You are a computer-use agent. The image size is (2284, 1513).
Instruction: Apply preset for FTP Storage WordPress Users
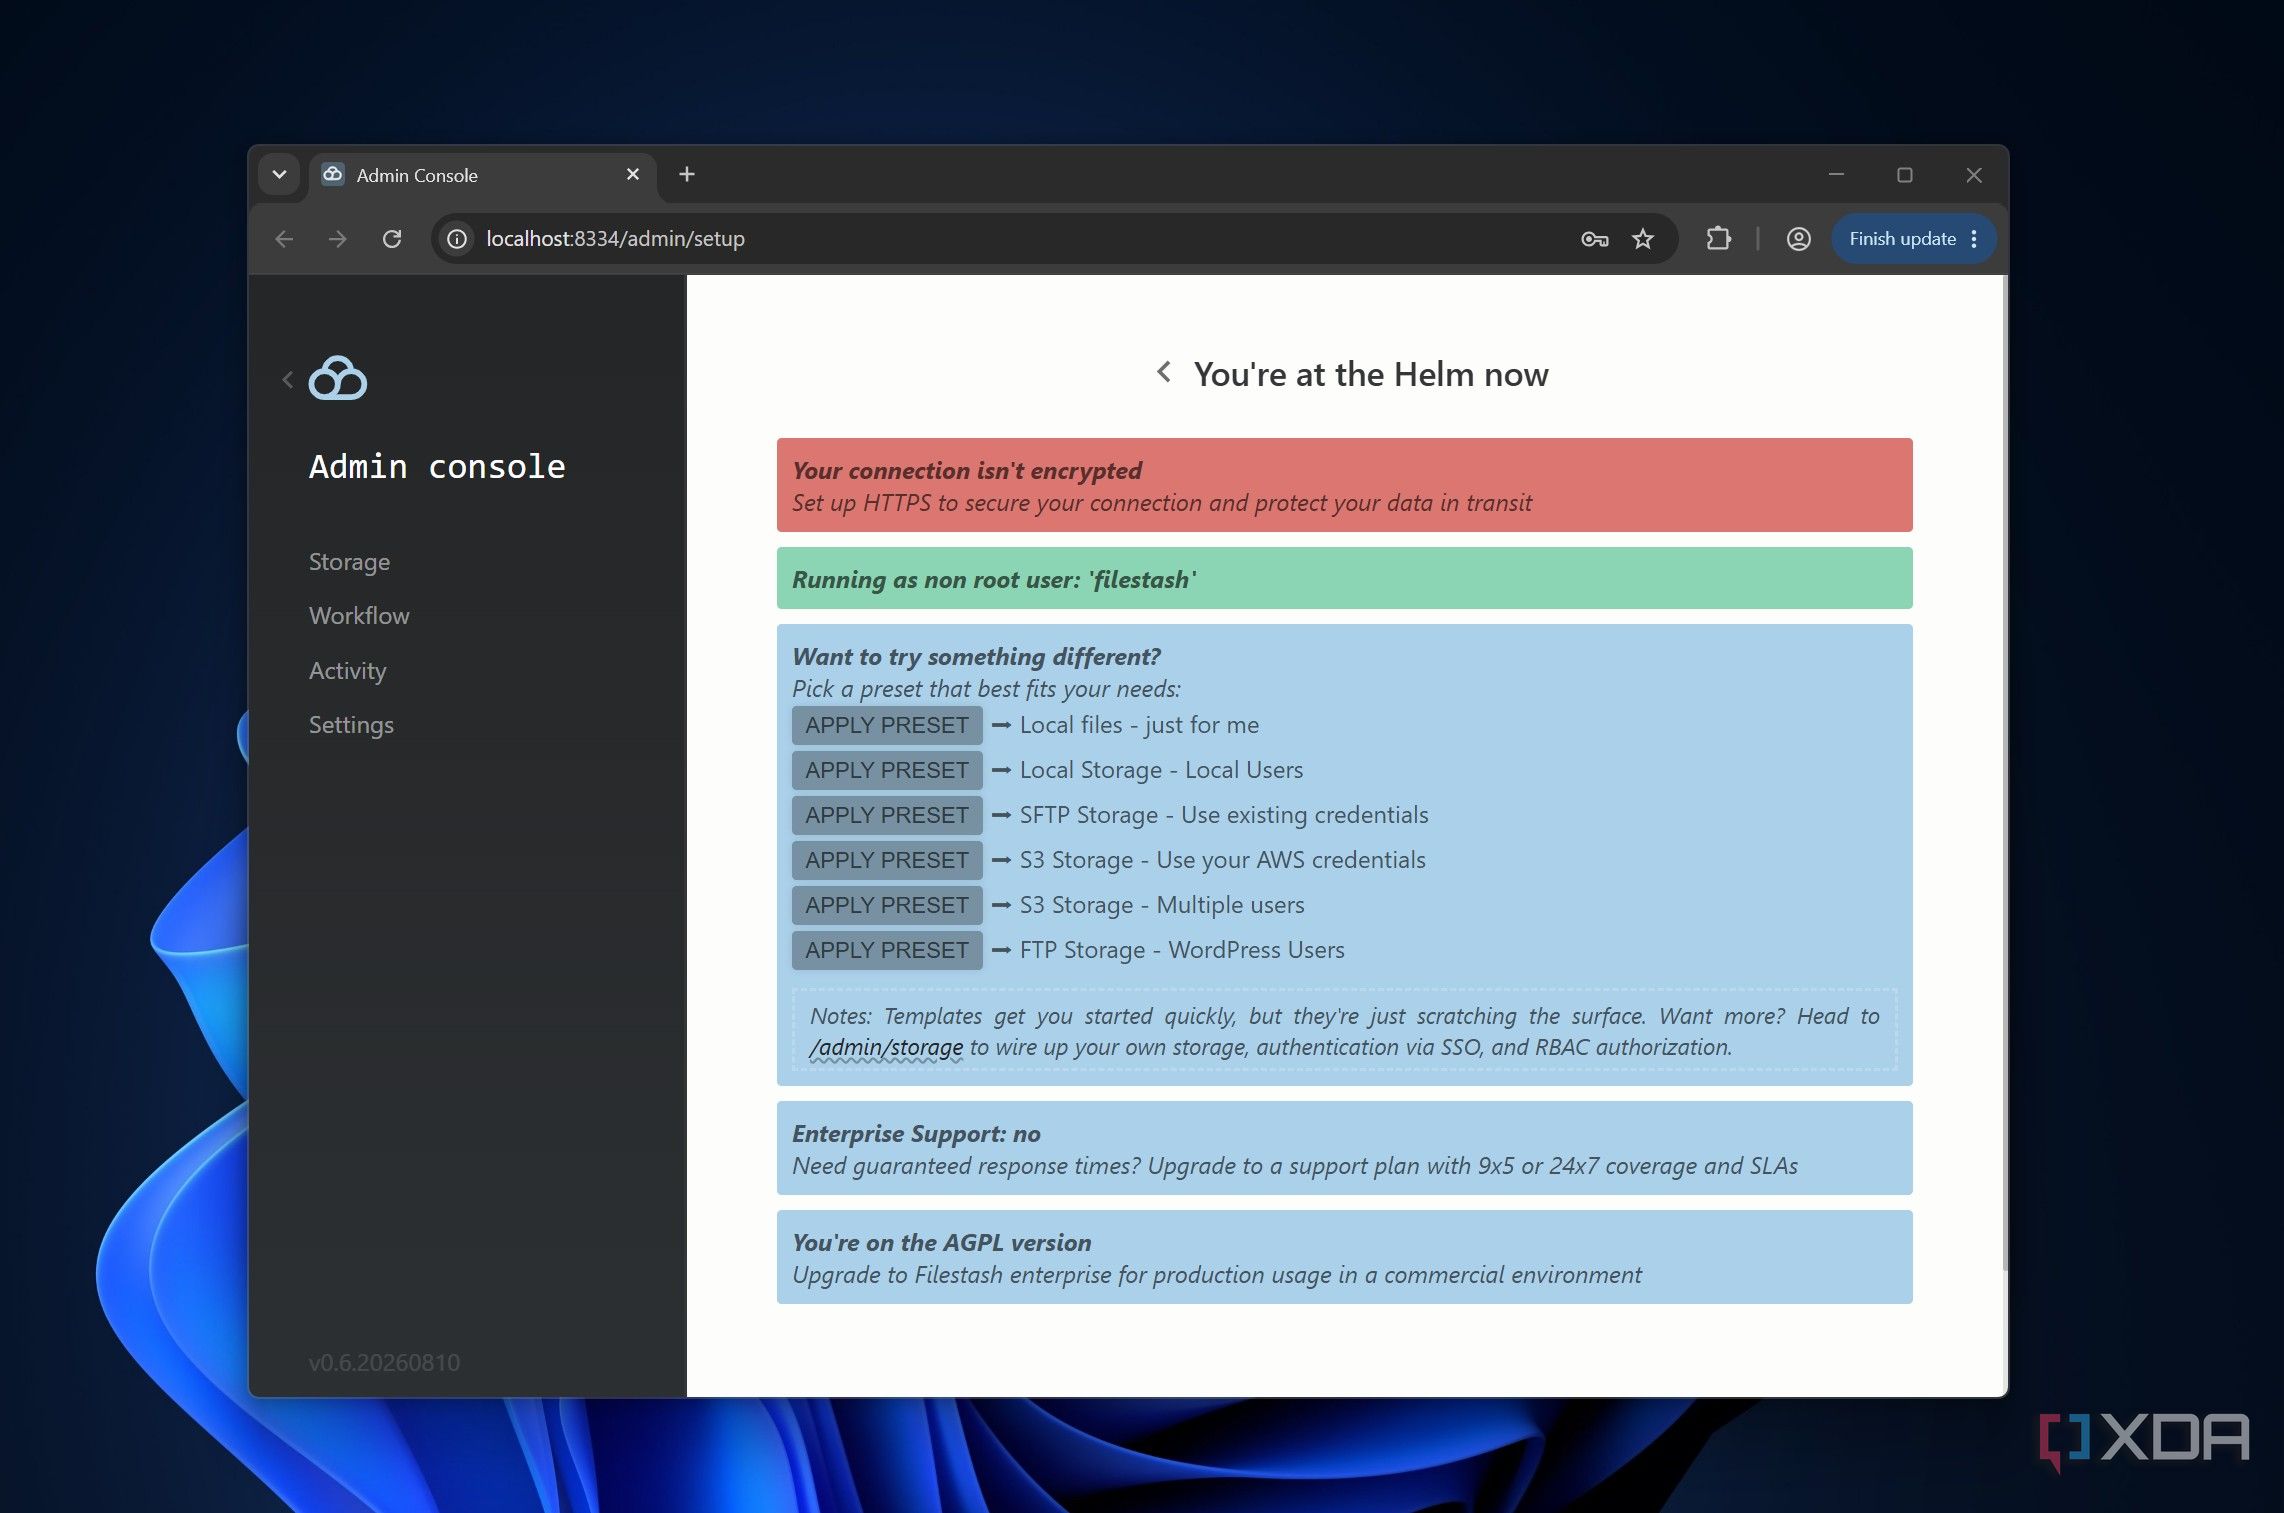[x=887, y=950]
